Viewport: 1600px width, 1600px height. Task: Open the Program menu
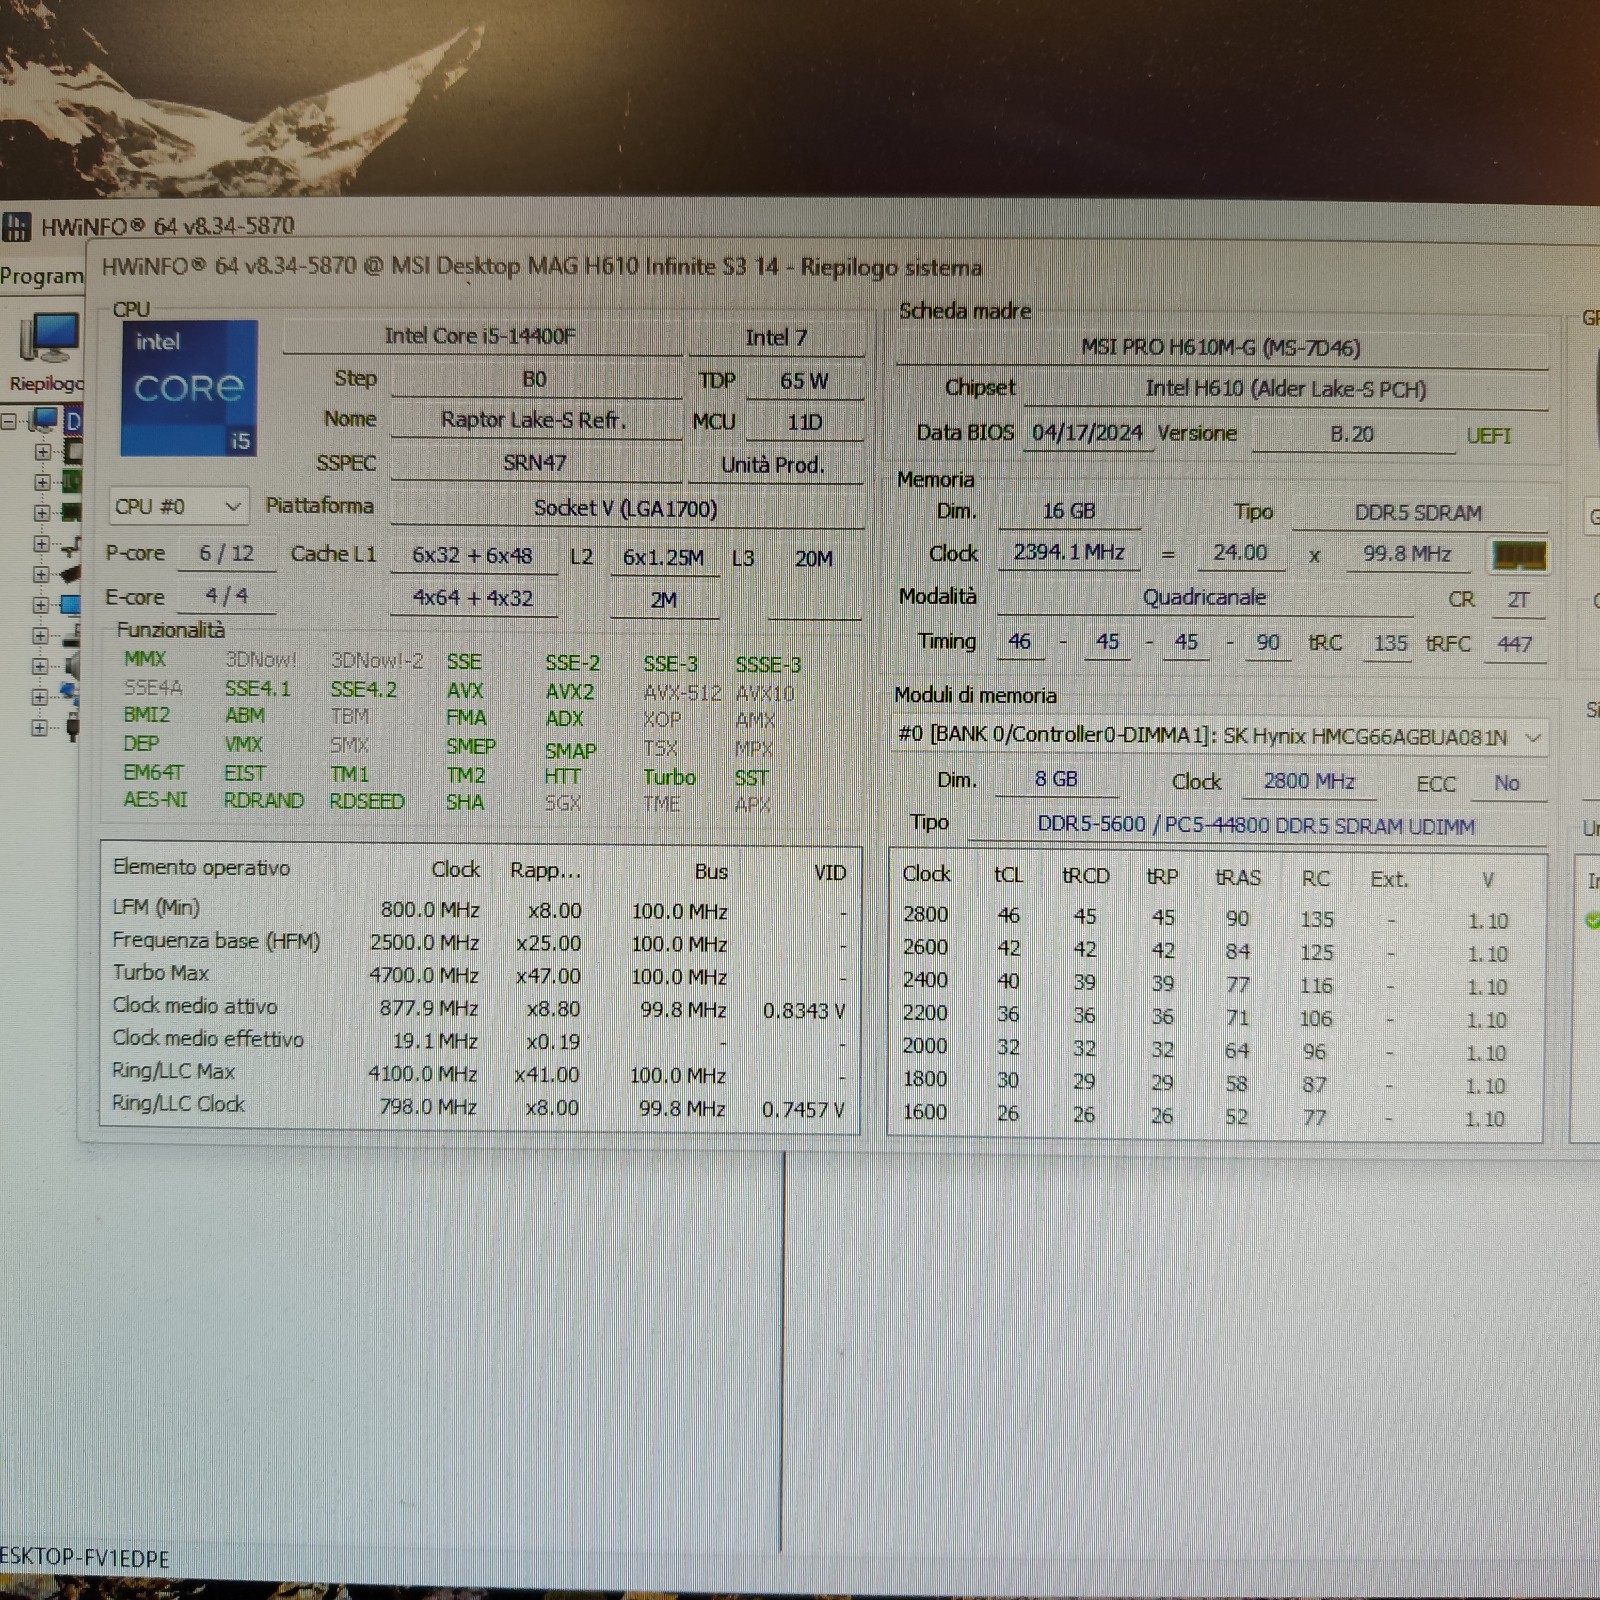tap(42, 275)
